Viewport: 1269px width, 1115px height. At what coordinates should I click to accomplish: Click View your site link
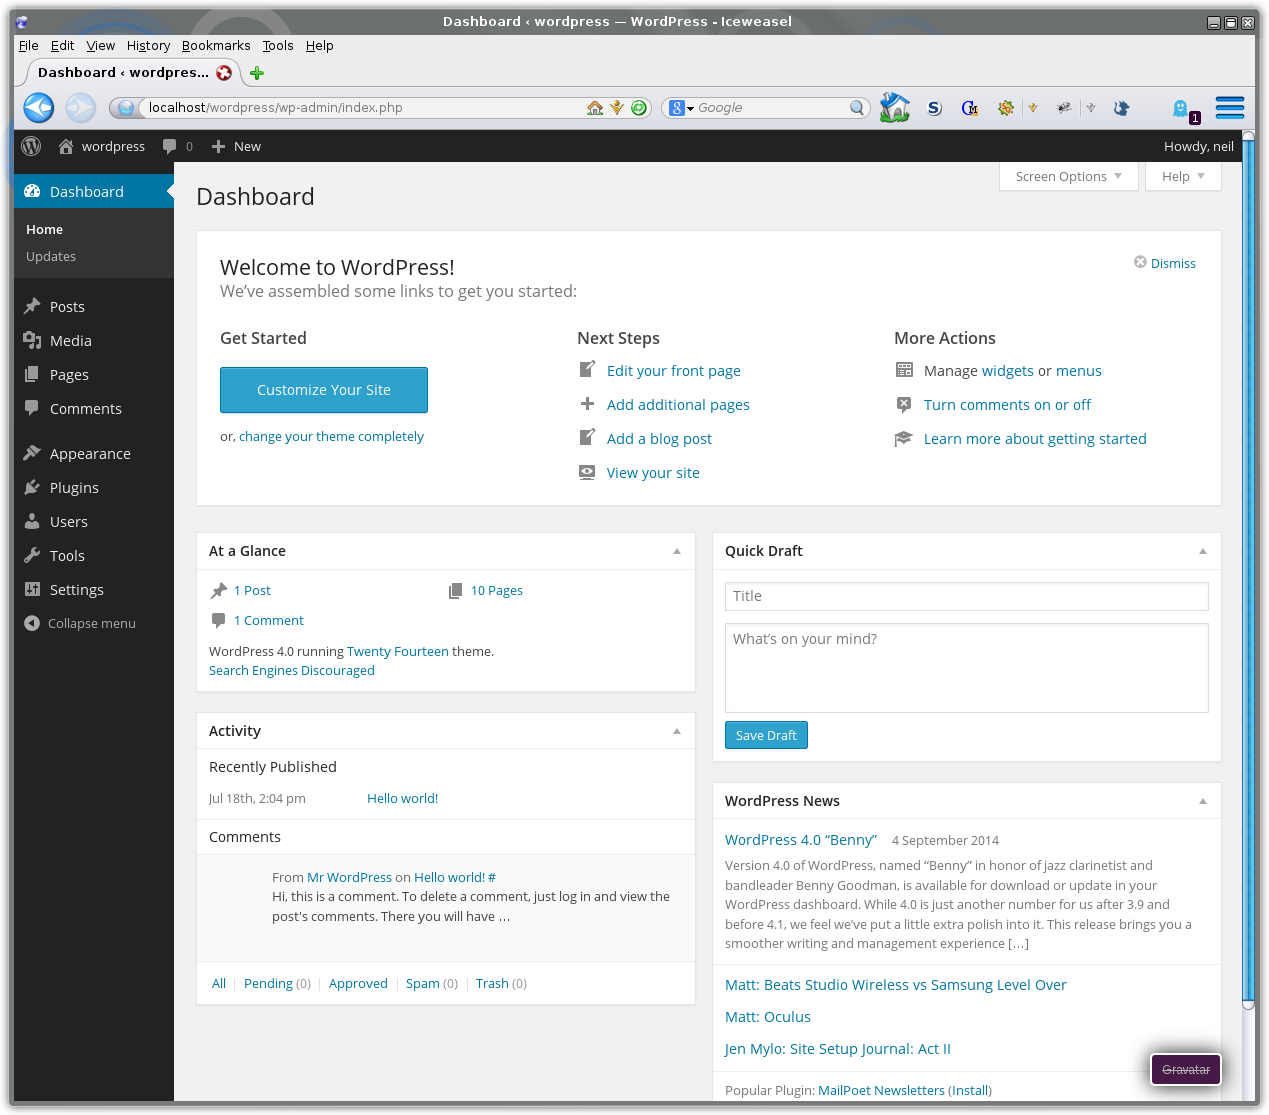(653, 473)
